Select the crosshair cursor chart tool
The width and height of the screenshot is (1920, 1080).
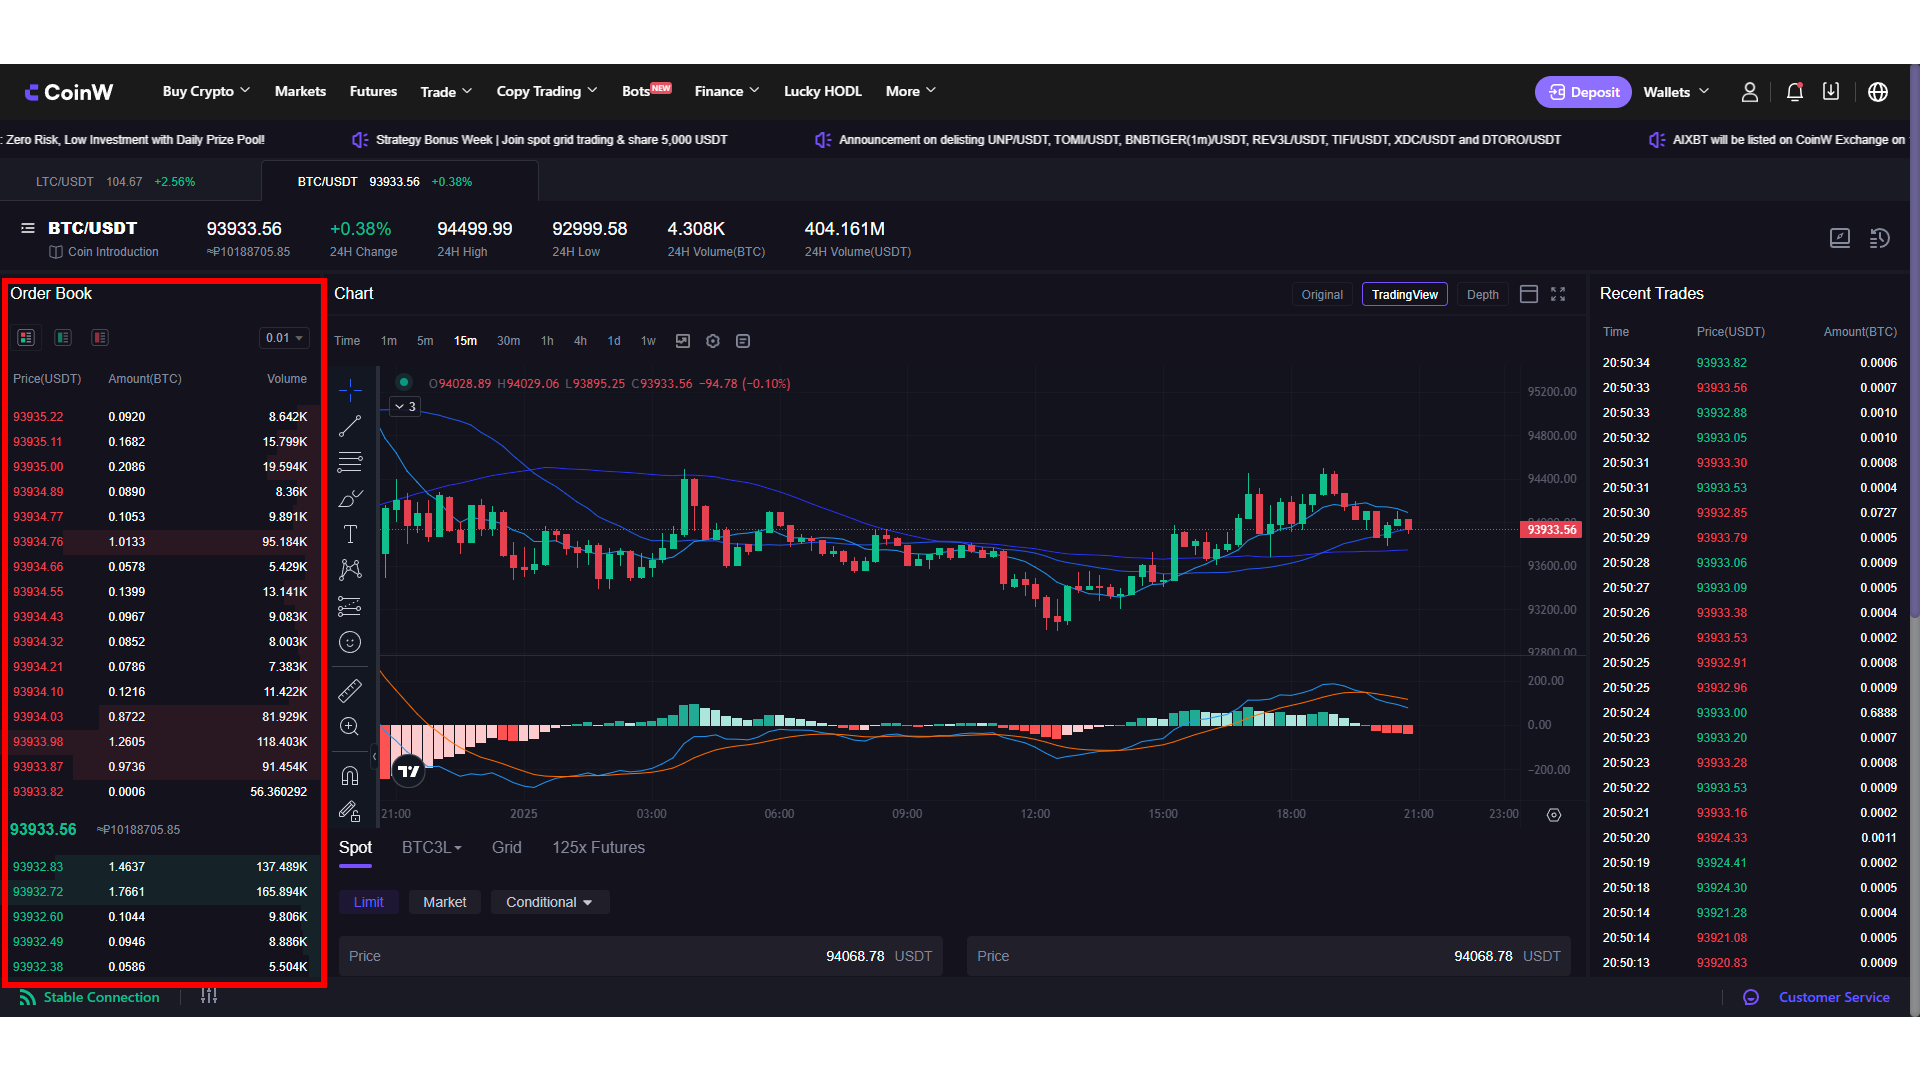click(x=350, y=390)
